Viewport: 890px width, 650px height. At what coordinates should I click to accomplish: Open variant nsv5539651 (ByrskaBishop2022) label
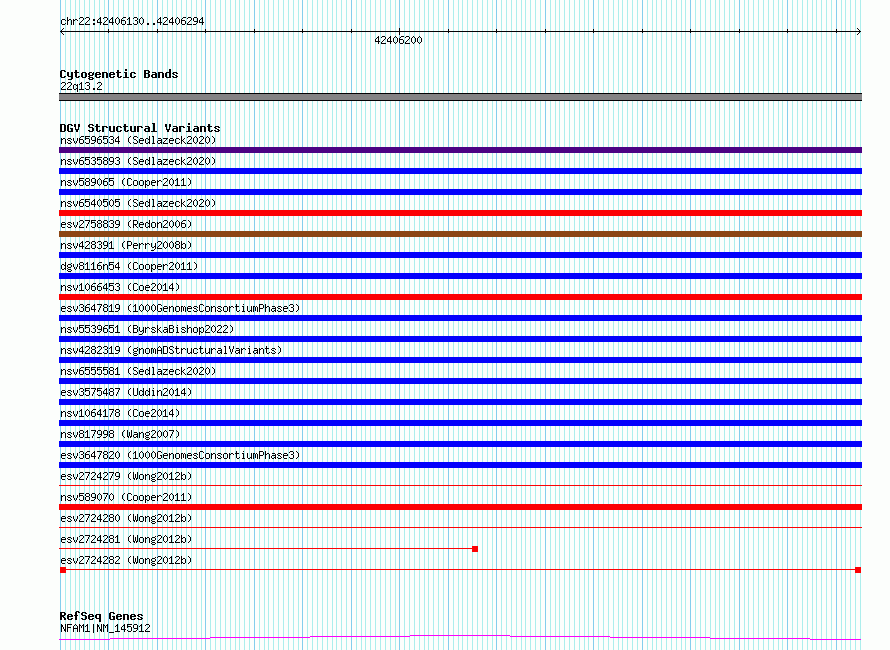point(147,329)
